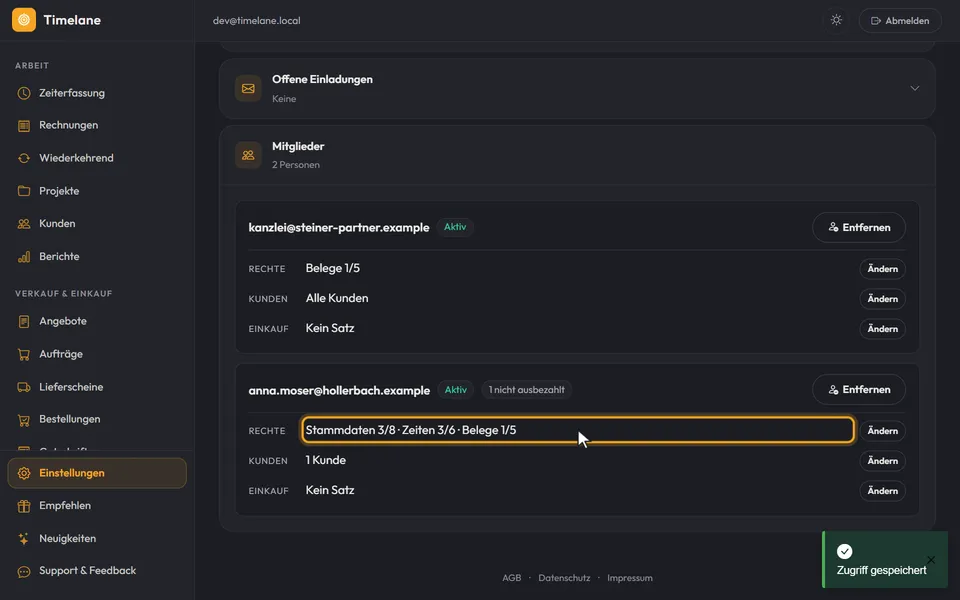Remove member anna.moser@hollerbach.example

859,389
